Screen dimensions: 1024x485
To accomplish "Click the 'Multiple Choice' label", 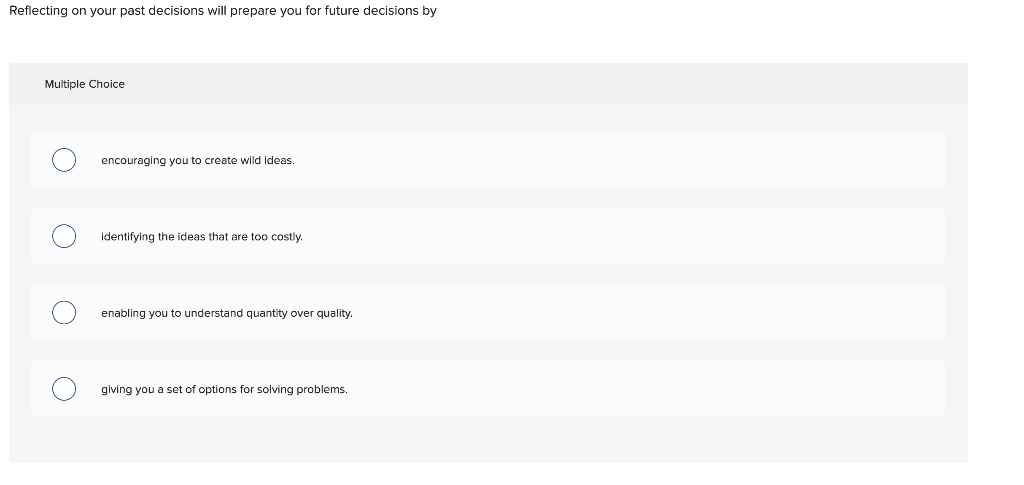I will [85, 84].
